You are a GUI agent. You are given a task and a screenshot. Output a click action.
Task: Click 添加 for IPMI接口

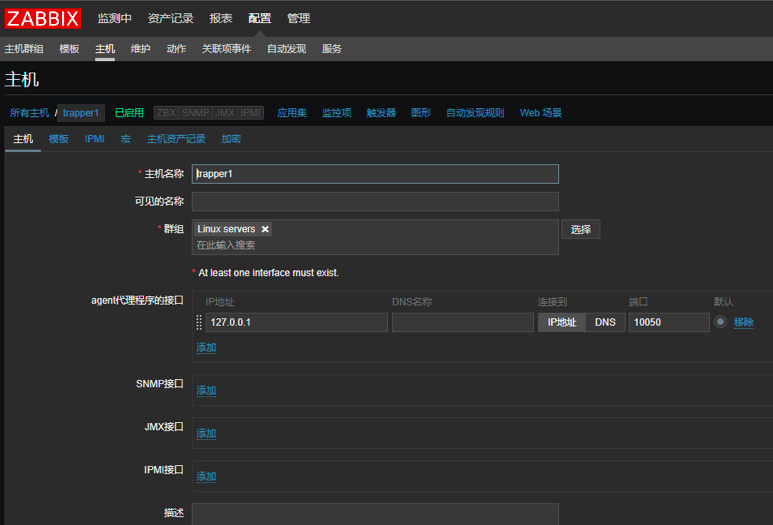point(206,477)
